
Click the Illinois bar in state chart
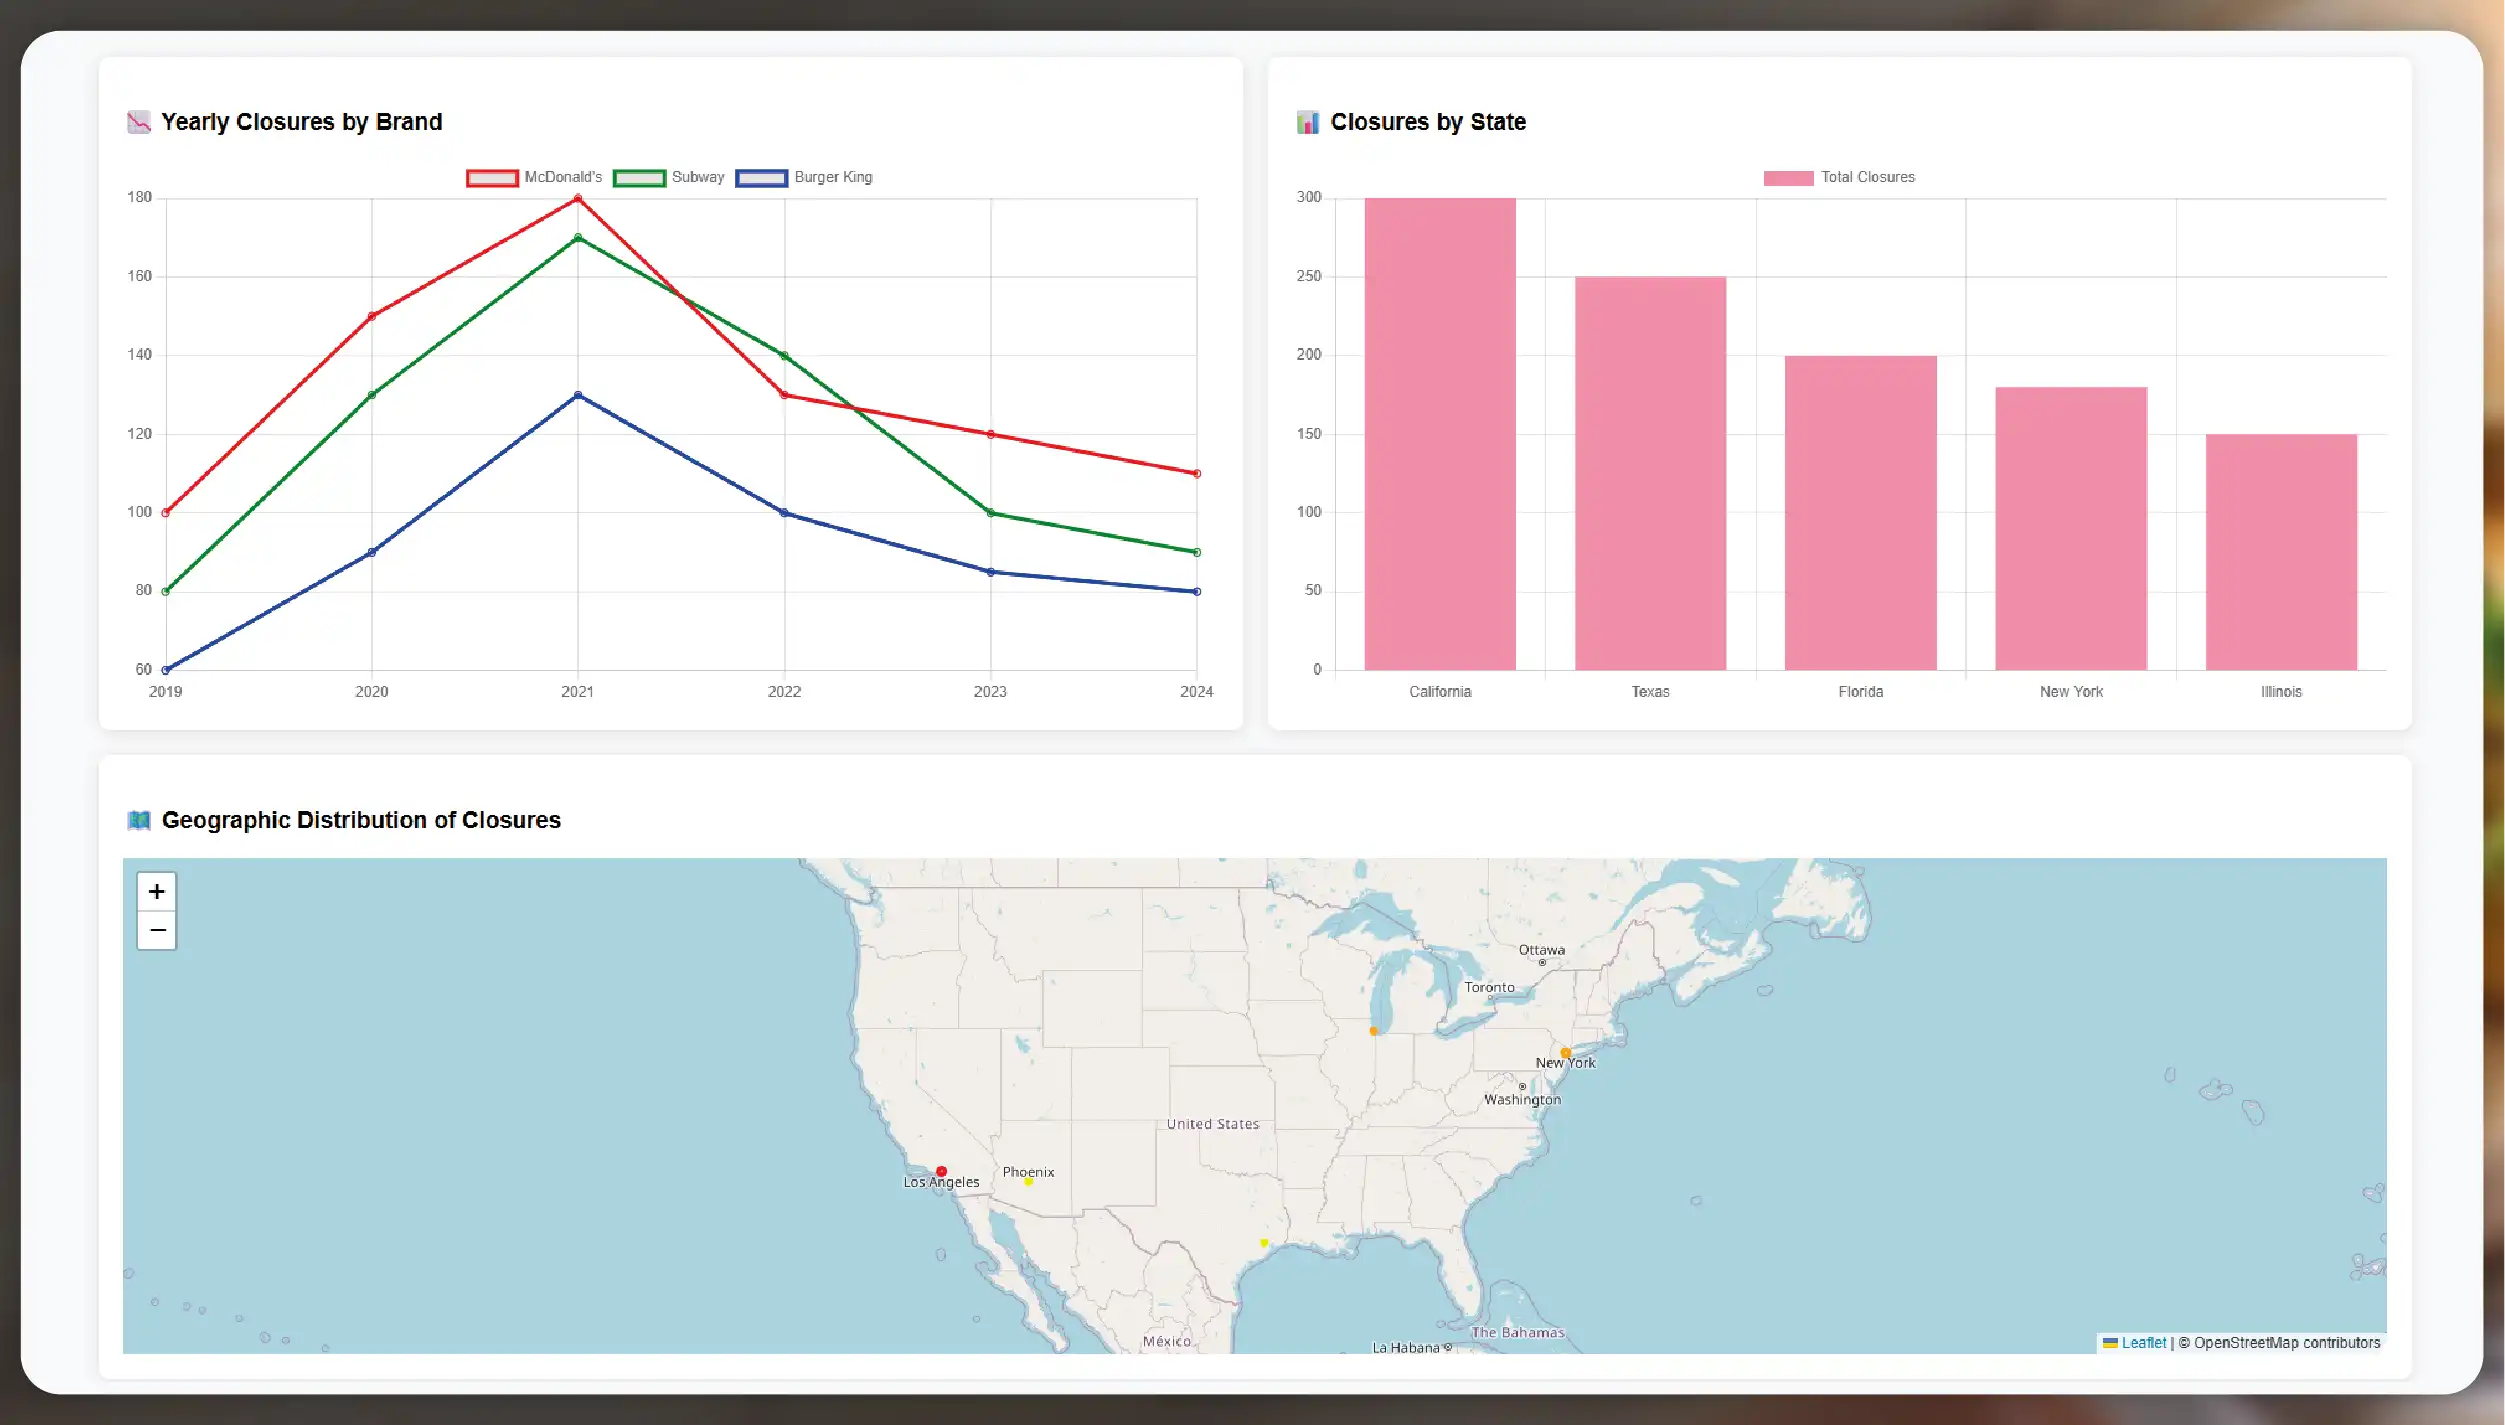coord(2281,552)
